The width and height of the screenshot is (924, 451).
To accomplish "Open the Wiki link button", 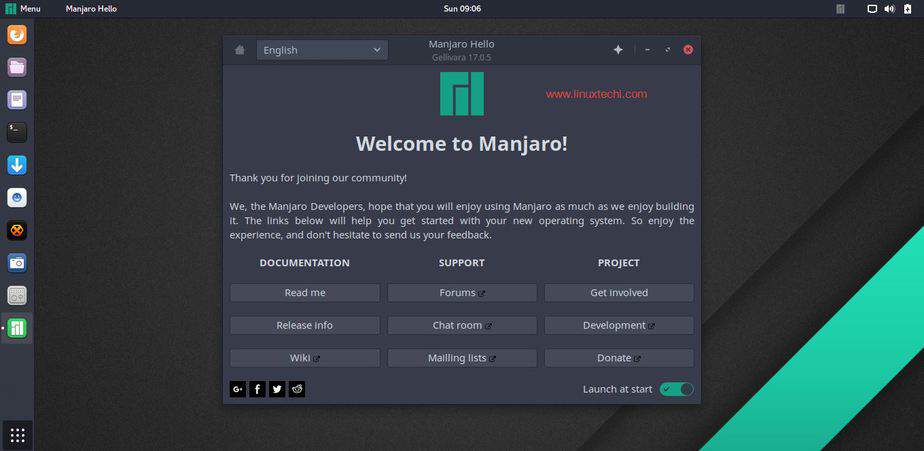I will pos(305,358).
